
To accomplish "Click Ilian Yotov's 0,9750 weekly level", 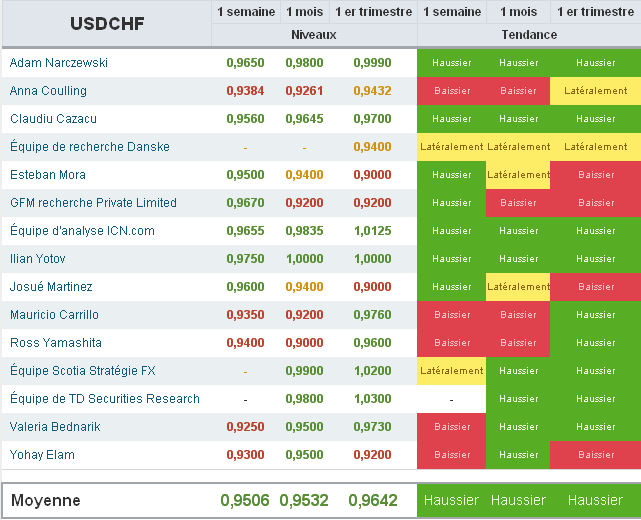I will coord(245,259).
